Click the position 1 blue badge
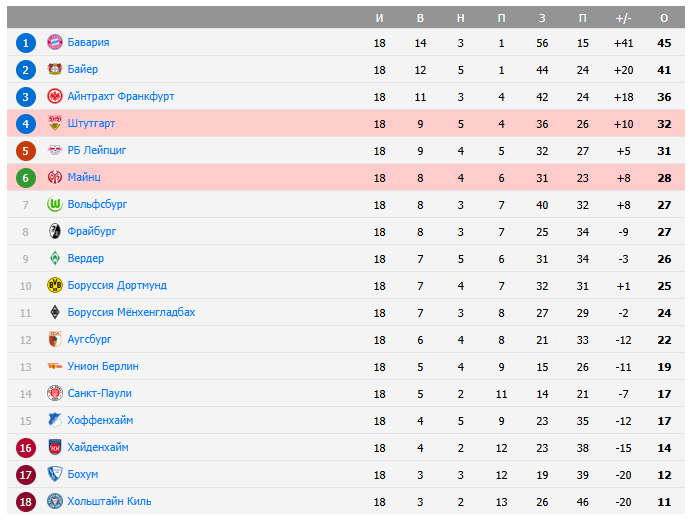Screen dimensions: 691x525 point(26,43)
